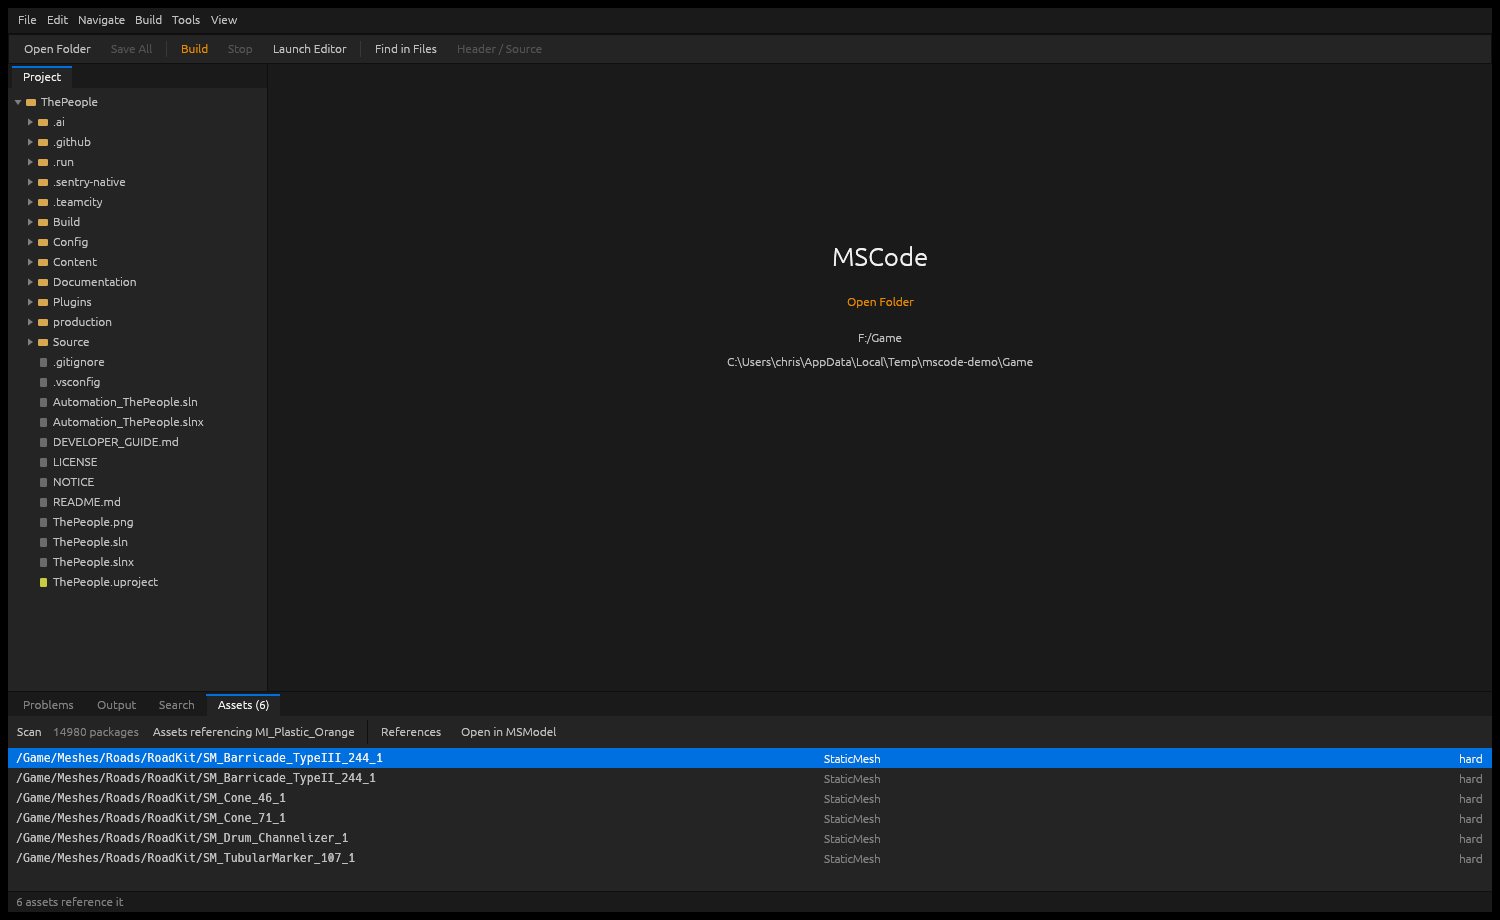Screen dimensions: 1500x920
Task: Click Scan in the Assets panel
Action: (x=29, y=732)
